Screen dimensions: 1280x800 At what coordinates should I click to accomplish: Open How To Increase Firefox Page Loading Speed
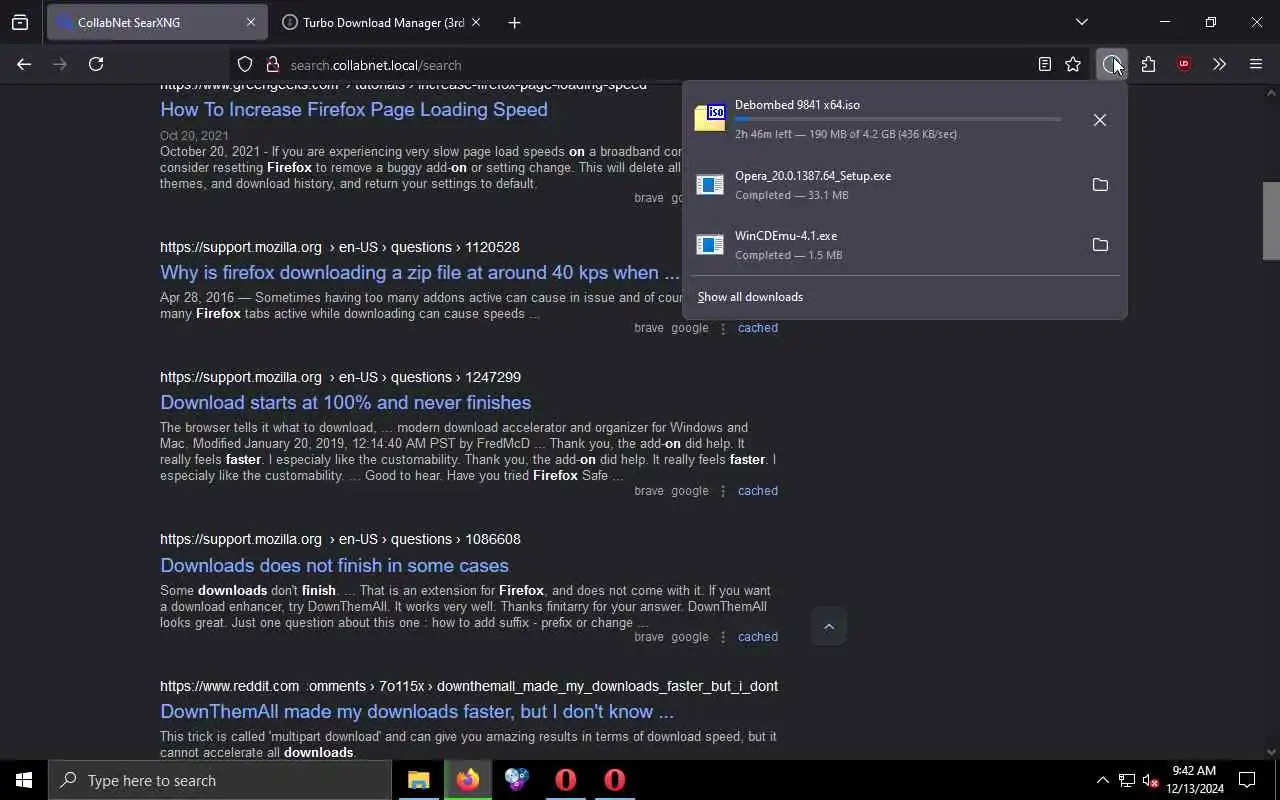pyautogui.click(x=354, y=109)
